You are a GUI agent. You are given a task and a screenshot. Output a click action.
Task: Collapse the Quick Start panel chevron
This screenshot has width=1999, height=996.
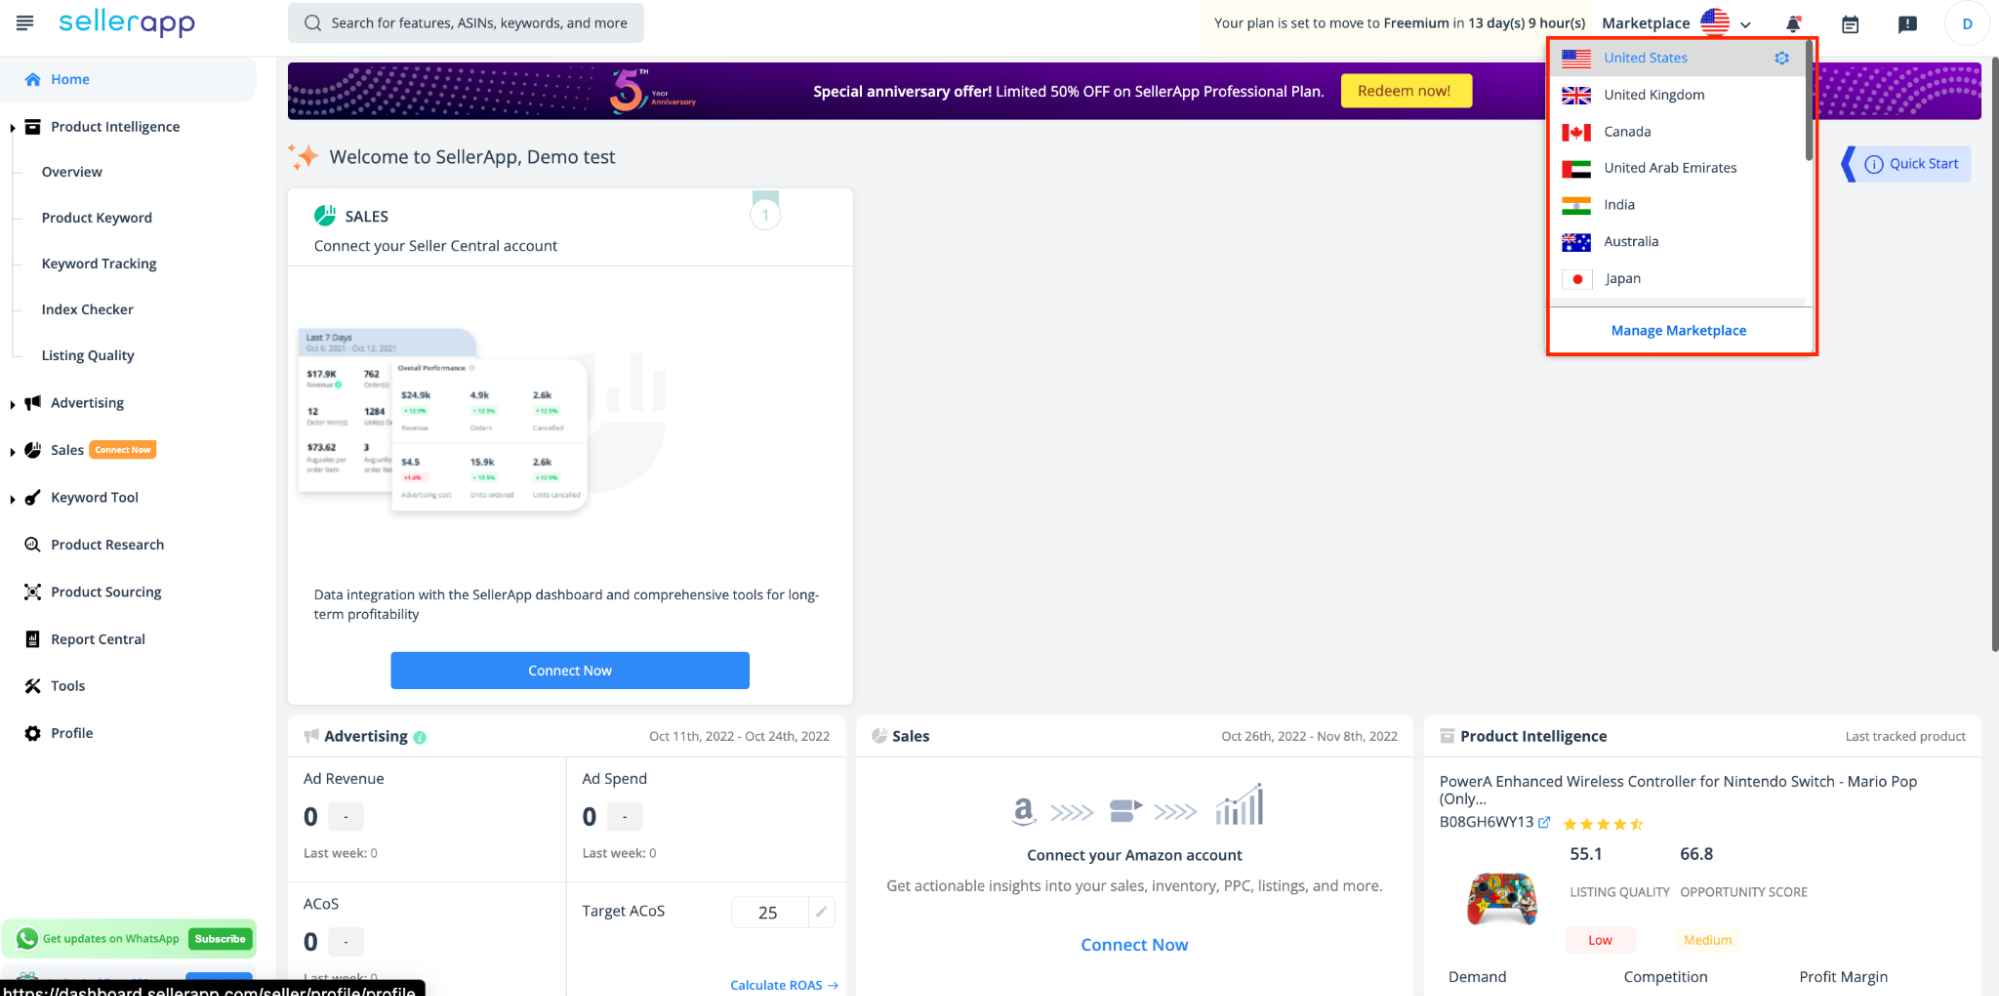[x=1849, y=164]
